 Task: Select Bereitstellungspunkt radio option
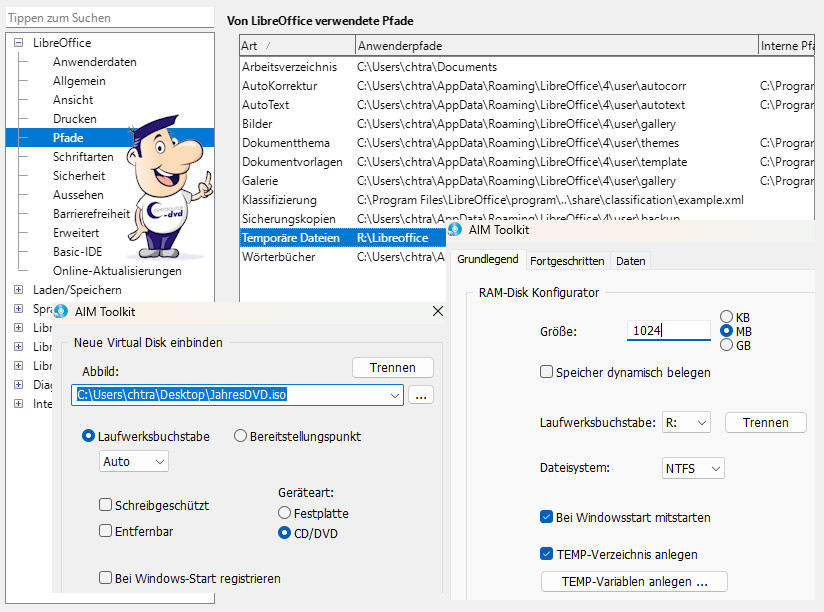click(240, 436)
